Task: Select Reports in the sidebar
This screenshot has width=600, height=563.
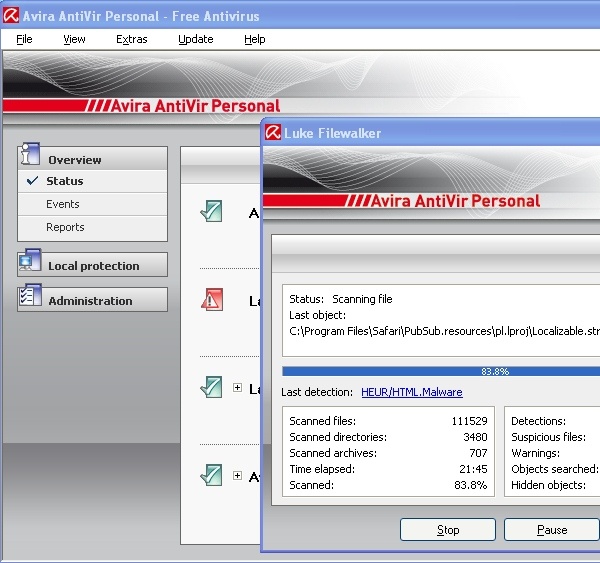Action: click(x=92, y=227)
